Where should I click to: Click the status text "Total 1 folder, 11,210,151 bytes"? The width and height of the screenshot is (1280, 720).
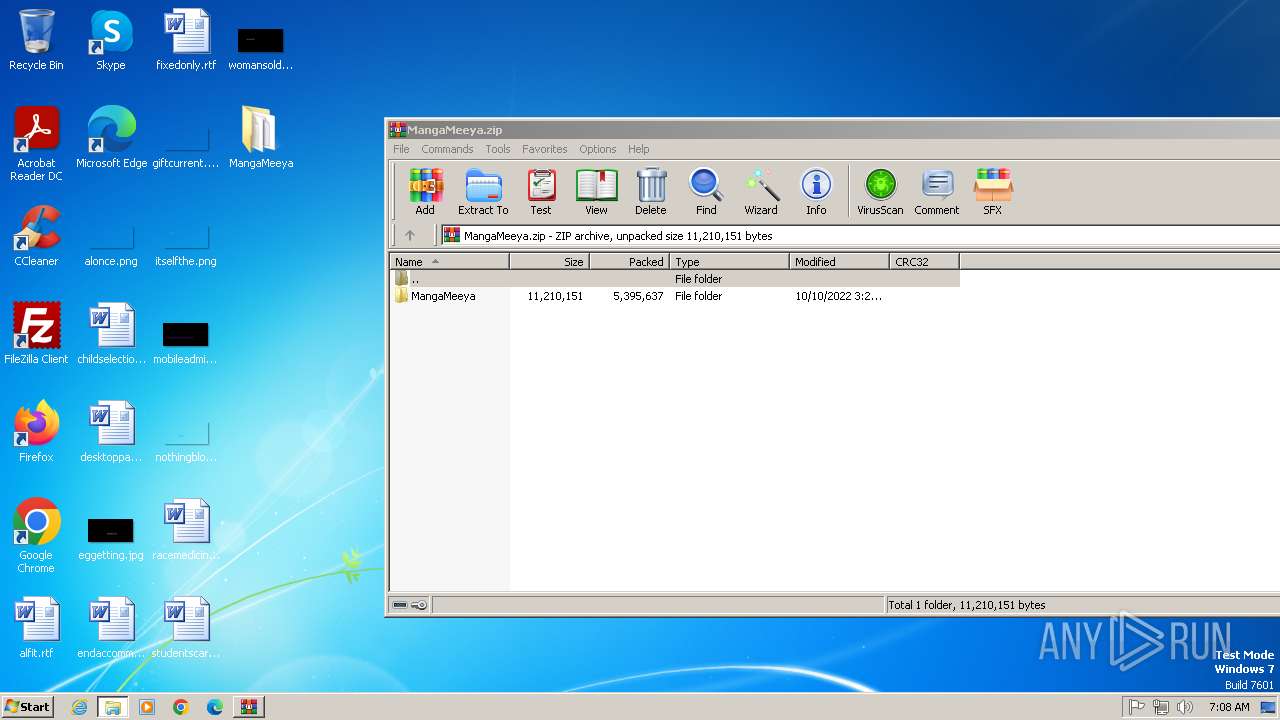967,605
